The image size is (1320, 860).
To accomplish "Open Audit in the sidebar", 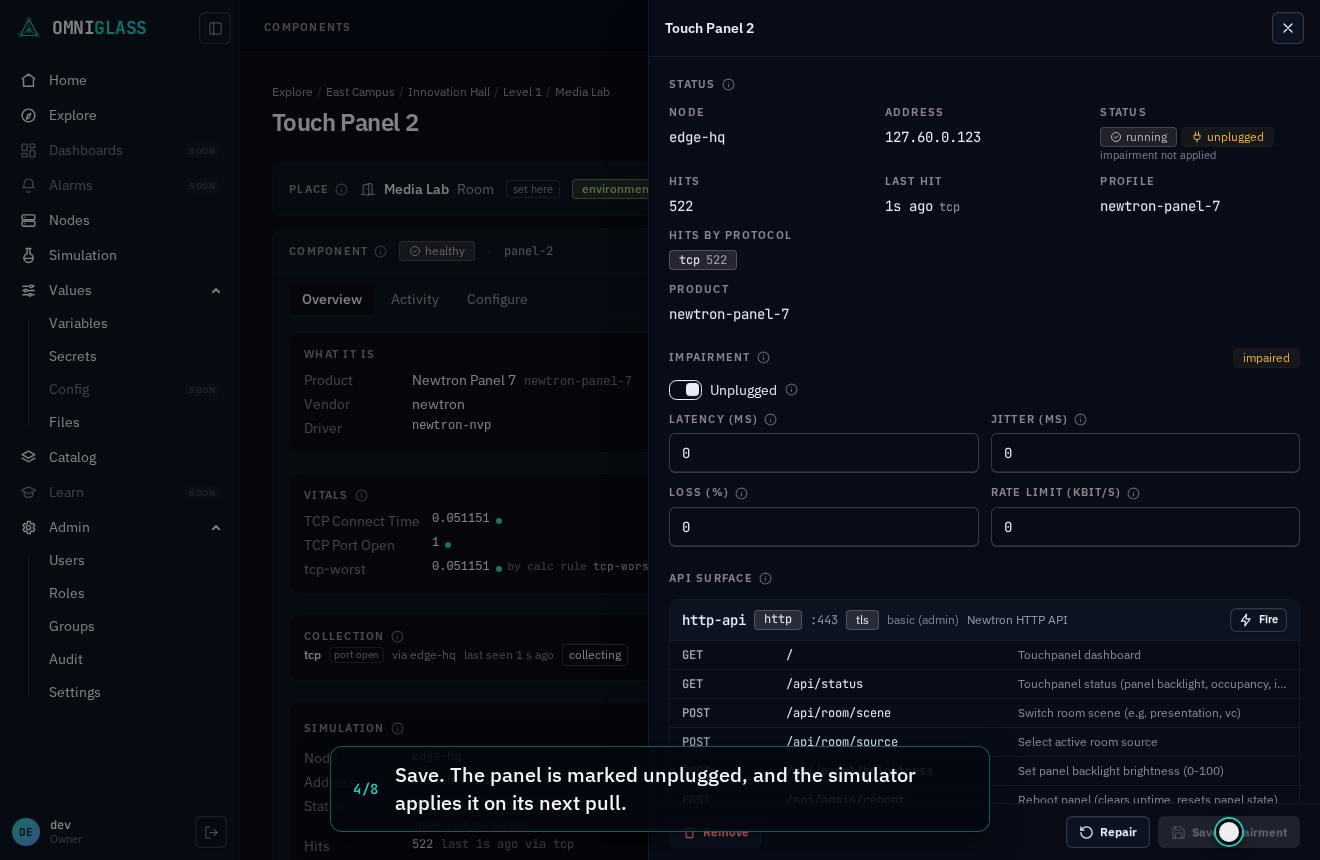I will (x=66, y=659).
